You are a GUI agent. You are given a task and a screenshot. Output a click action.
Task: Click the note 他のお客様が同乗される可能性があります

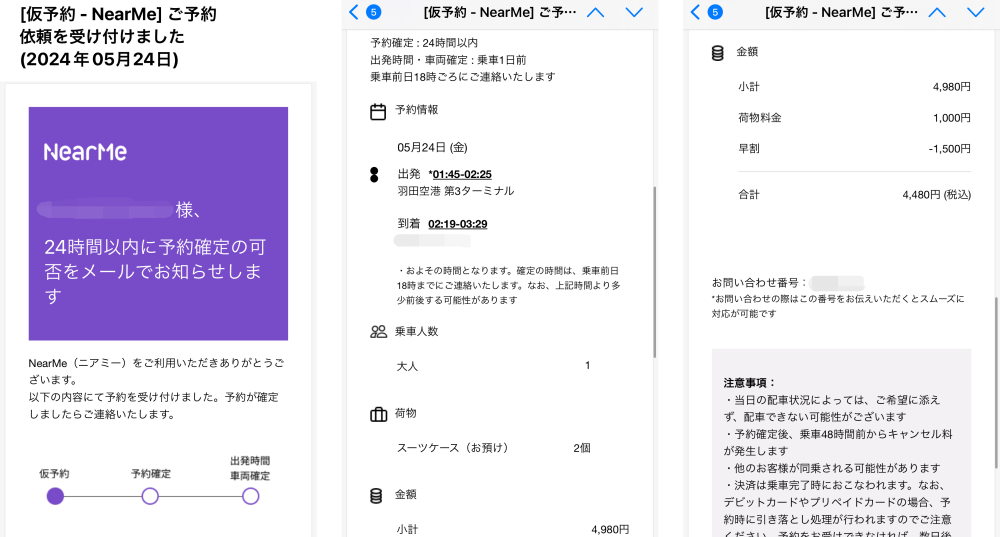(x=832, y=467)
